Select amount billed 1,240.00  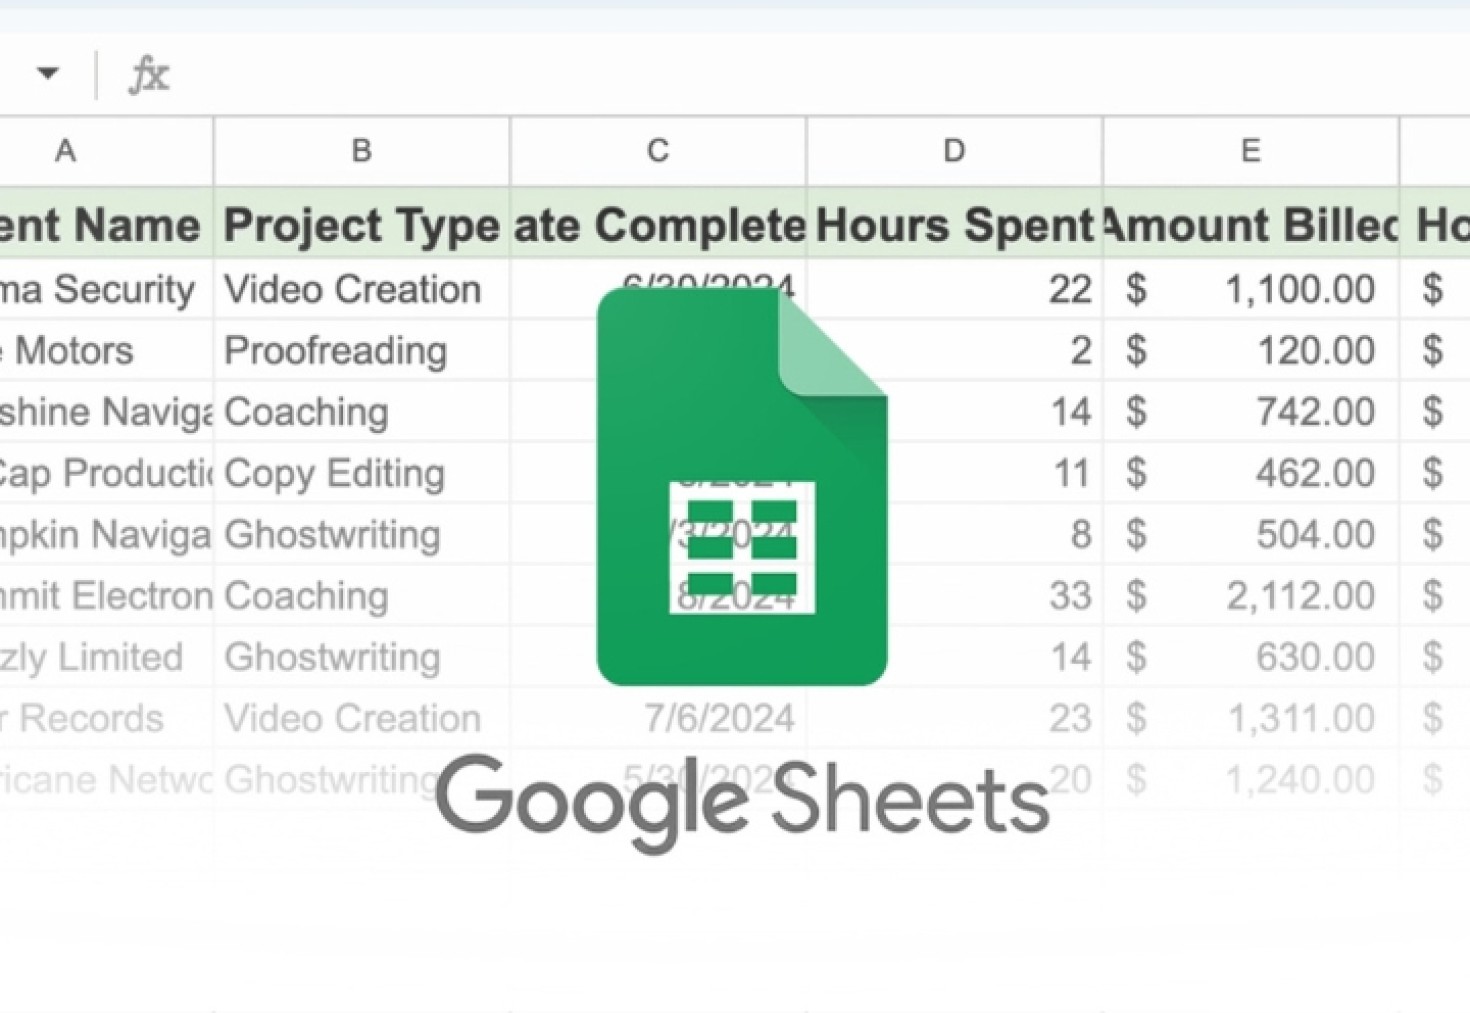coord(1251,779)
